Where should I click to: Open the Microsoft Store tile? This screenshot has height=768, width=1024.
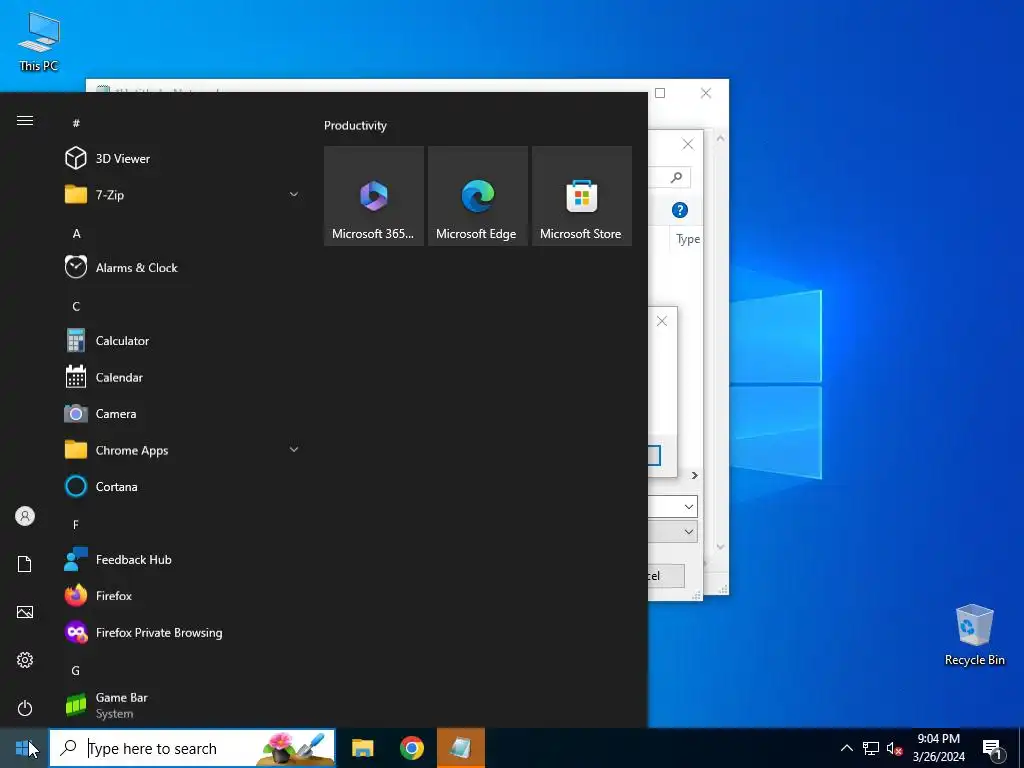click(x=582, y=196)
